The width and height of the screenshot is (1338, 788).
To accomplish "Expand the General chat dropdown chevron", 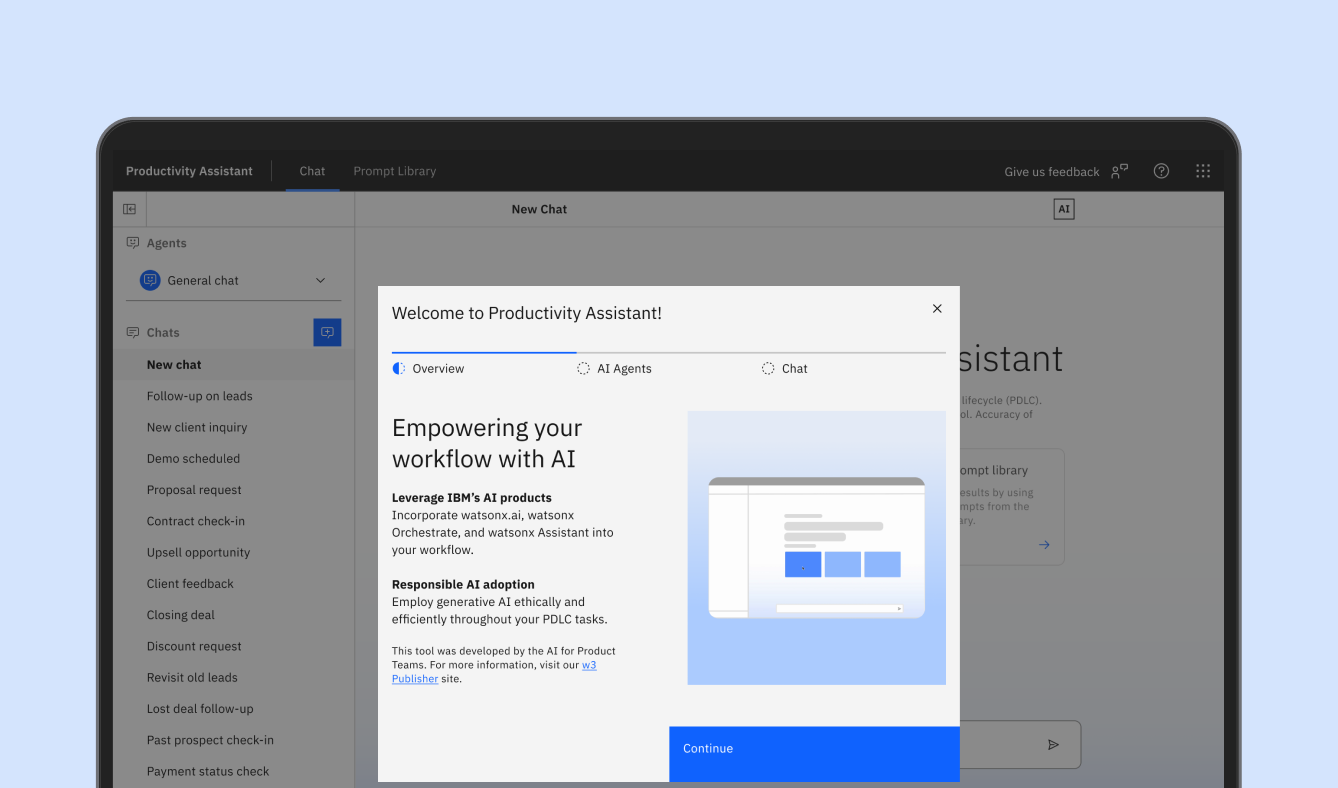I will (x=320, y=281).
